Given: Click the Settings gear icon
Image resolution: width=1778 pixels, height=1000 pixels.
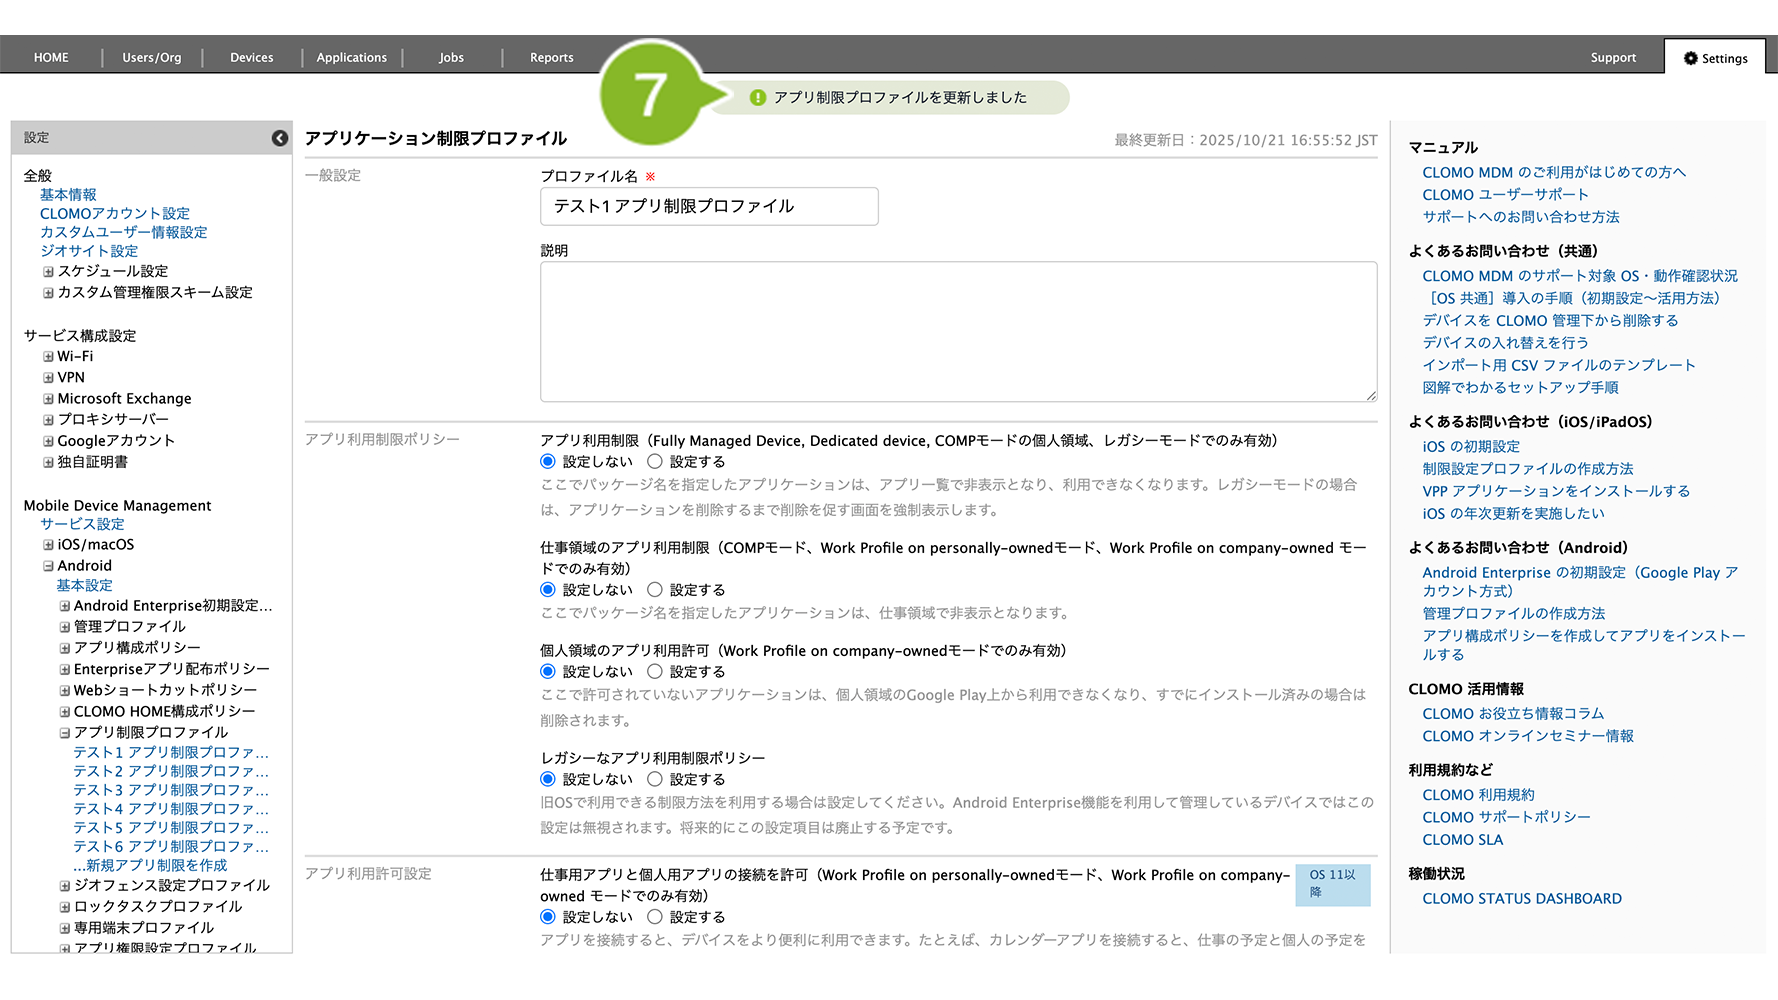Looking at the screenshot, I should [x=1690, y=59].
